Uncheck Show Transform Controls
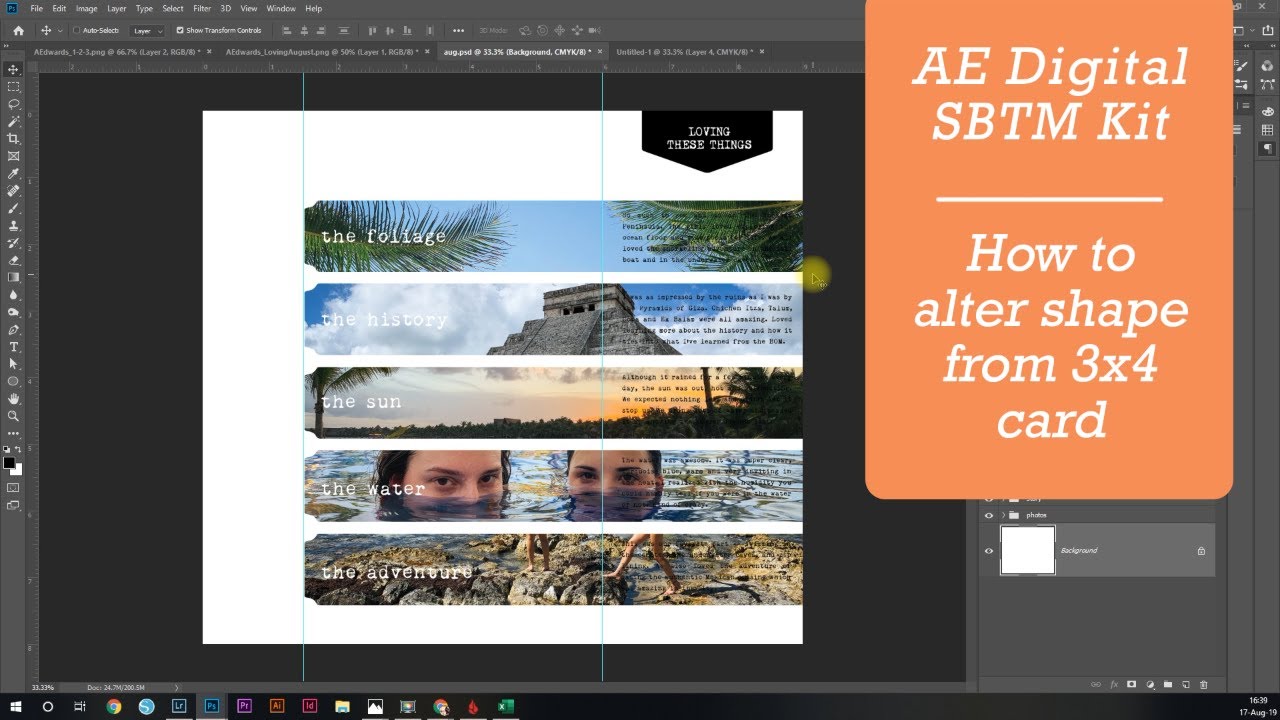 point(180,30)
